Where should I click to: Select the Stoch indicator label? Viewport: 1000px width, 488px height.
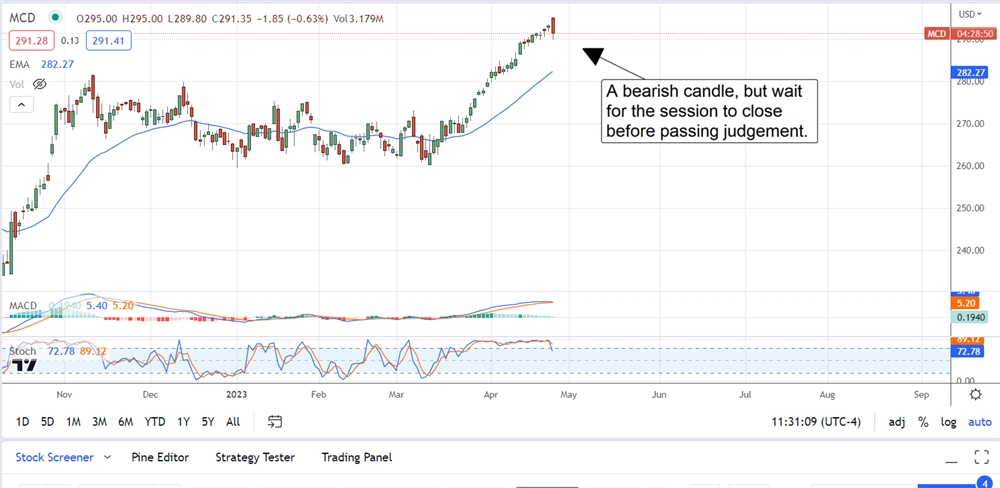pos(22,351)
